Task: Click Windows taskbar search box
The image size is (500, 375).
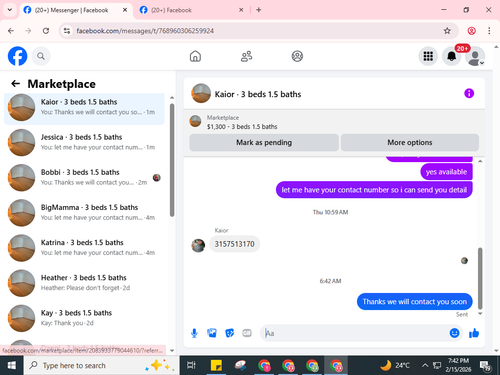Action: [x=102, y=366]
